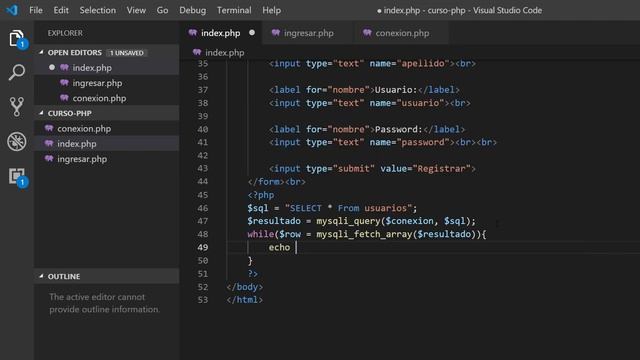This screenshot has height=360, width=640.
Task: Click the Password: label text on line 40
Action: [398, 129]
